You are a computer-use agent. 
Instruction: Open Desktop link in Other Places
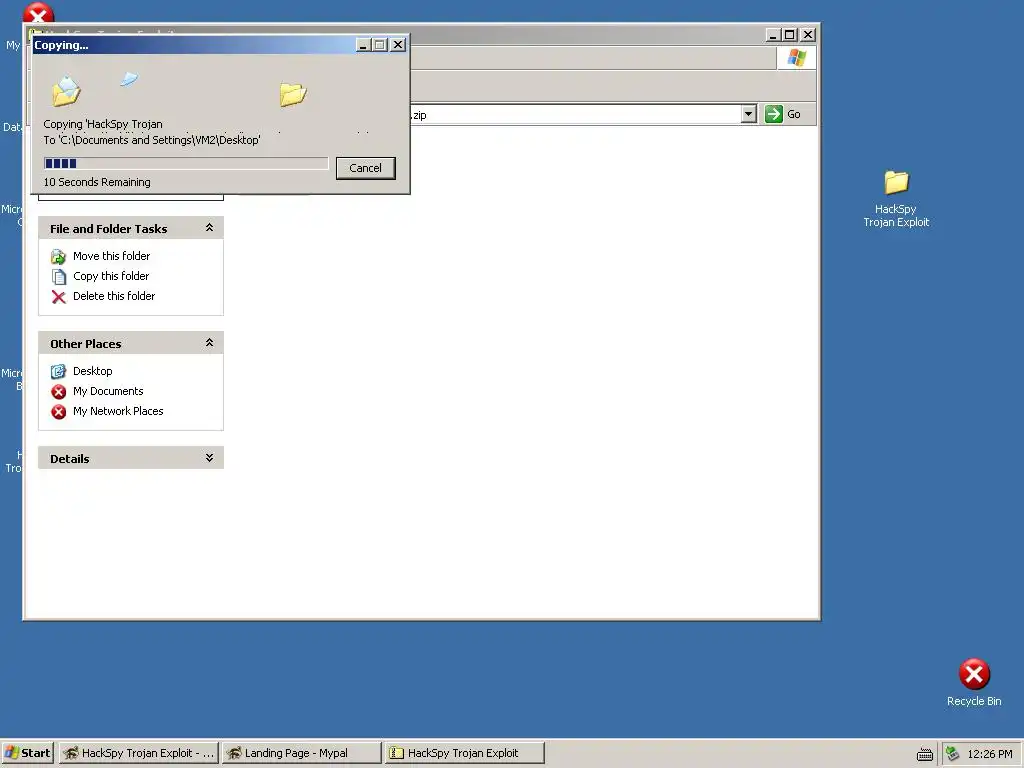coord(93,371)
